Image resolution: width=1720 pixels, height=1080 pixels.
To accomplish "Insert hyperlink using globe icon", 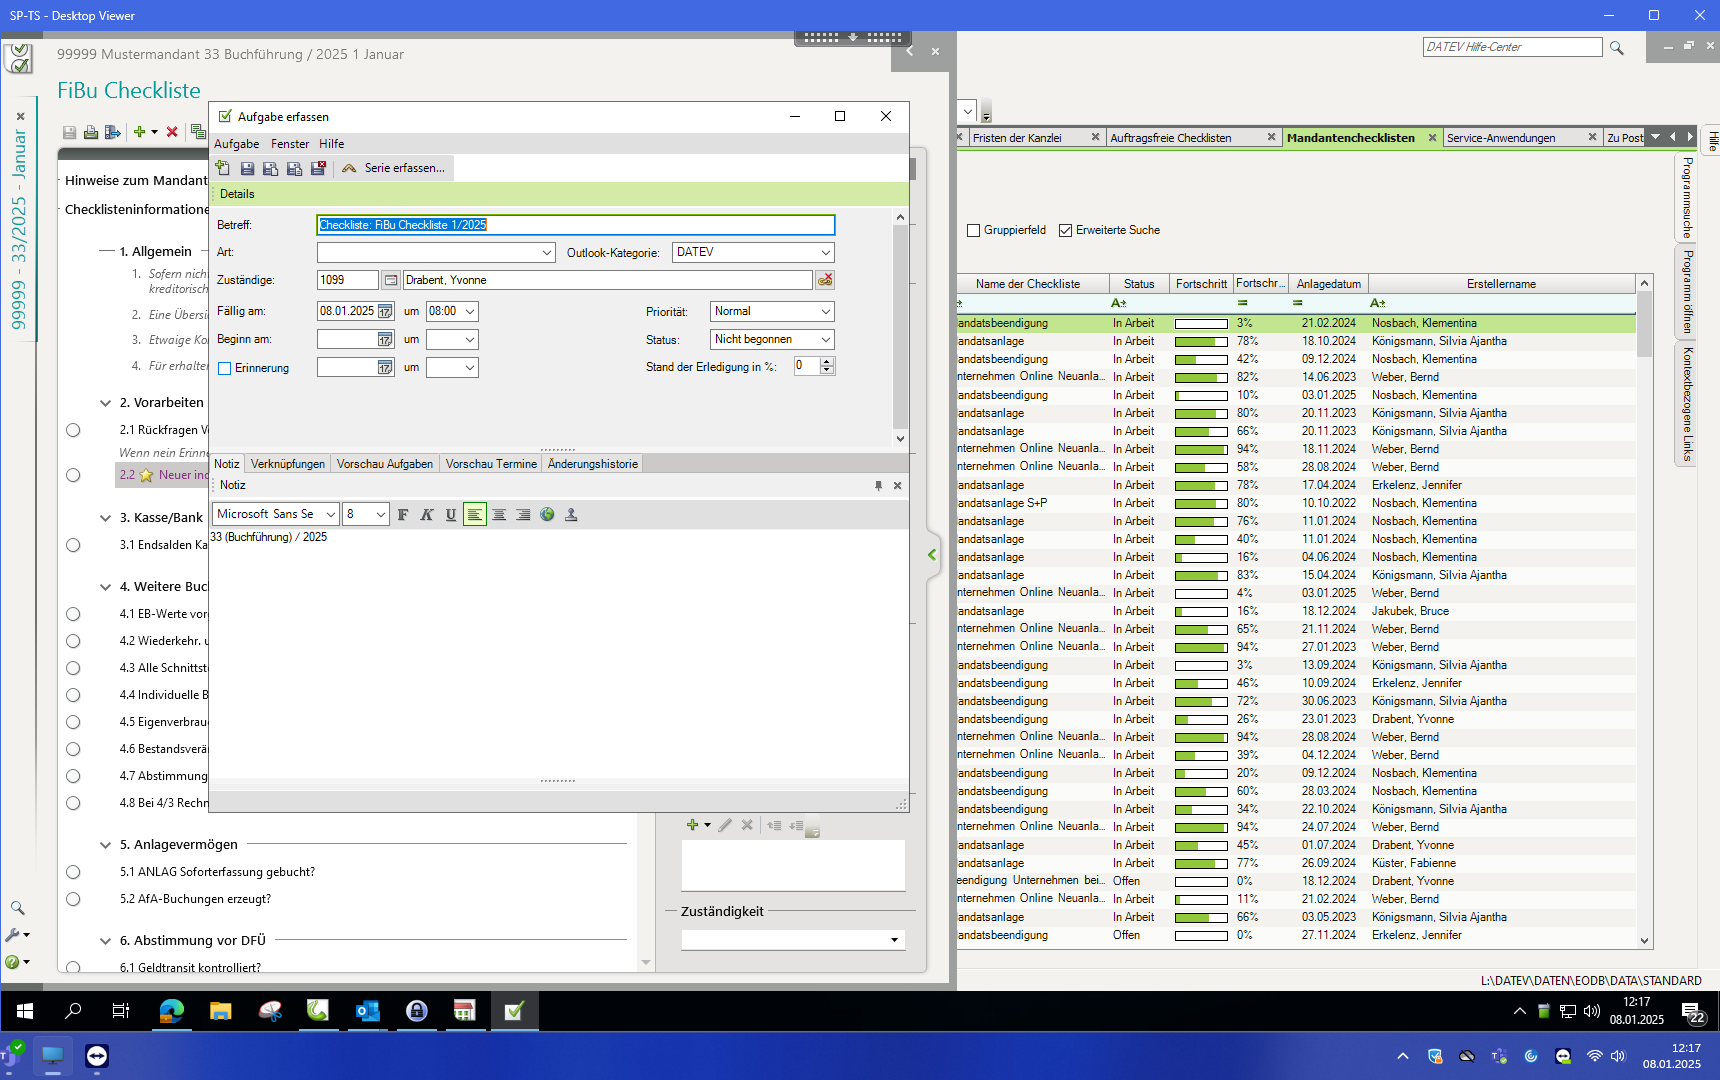I will click(x=547, y=515).
